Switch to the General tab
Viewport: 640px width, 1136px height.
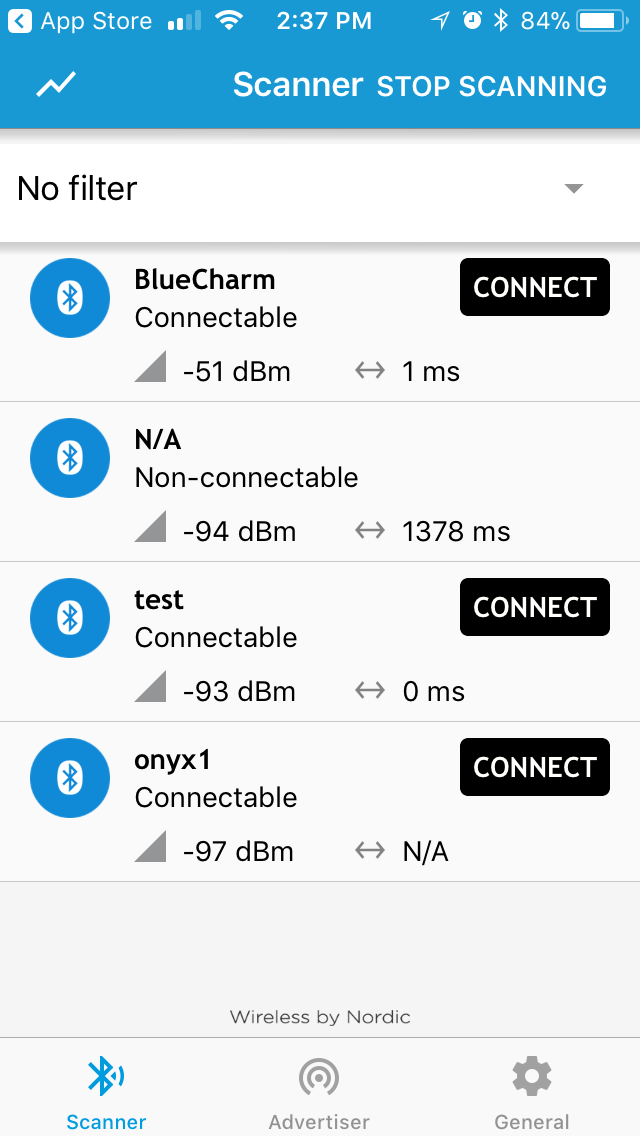(x=531, y=1090)
